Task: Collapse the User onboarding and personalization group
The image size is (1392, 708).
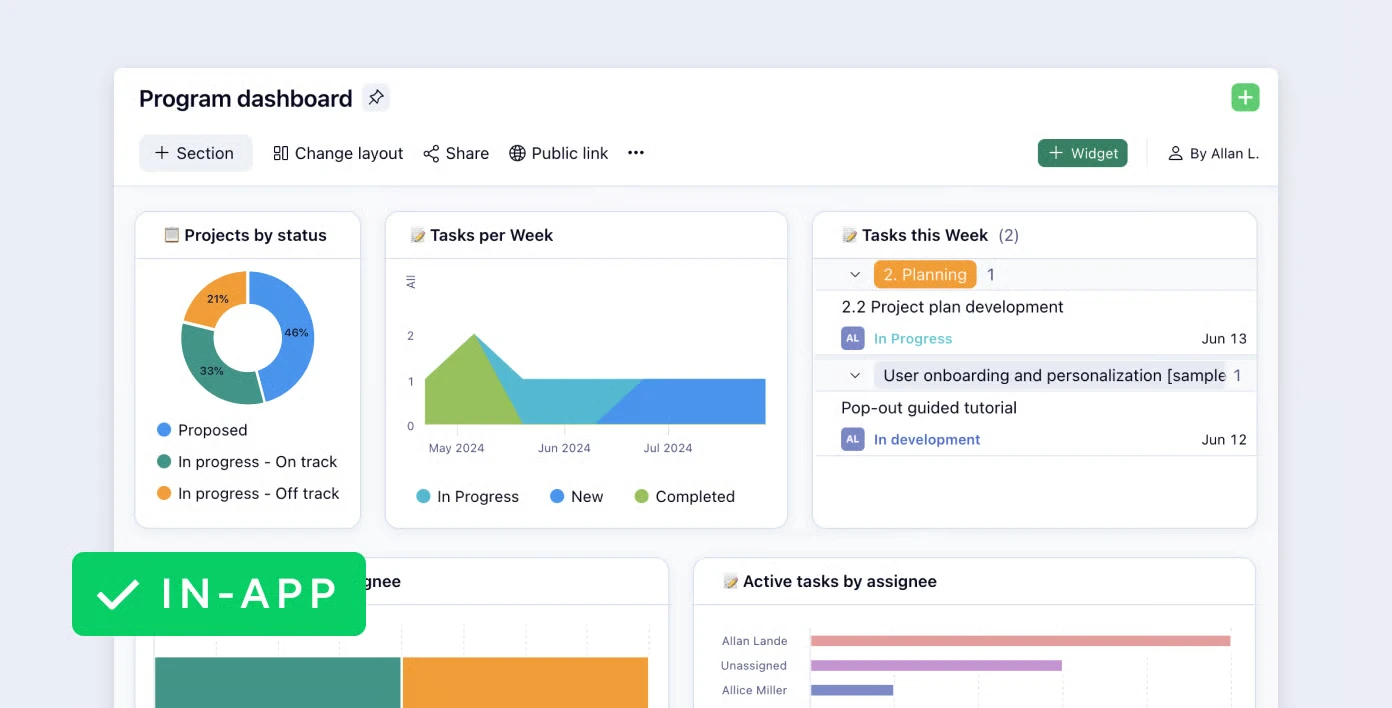Action: (855, 375)
